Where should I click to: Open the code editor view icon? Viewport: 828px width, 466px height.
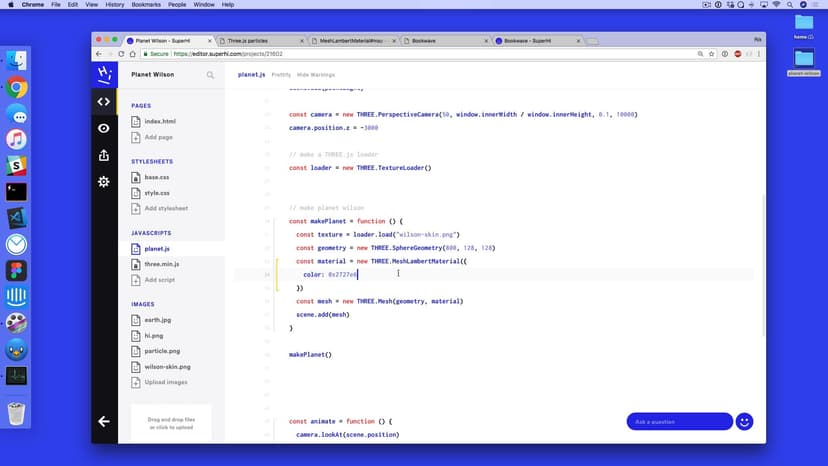(x=104, y=101)
